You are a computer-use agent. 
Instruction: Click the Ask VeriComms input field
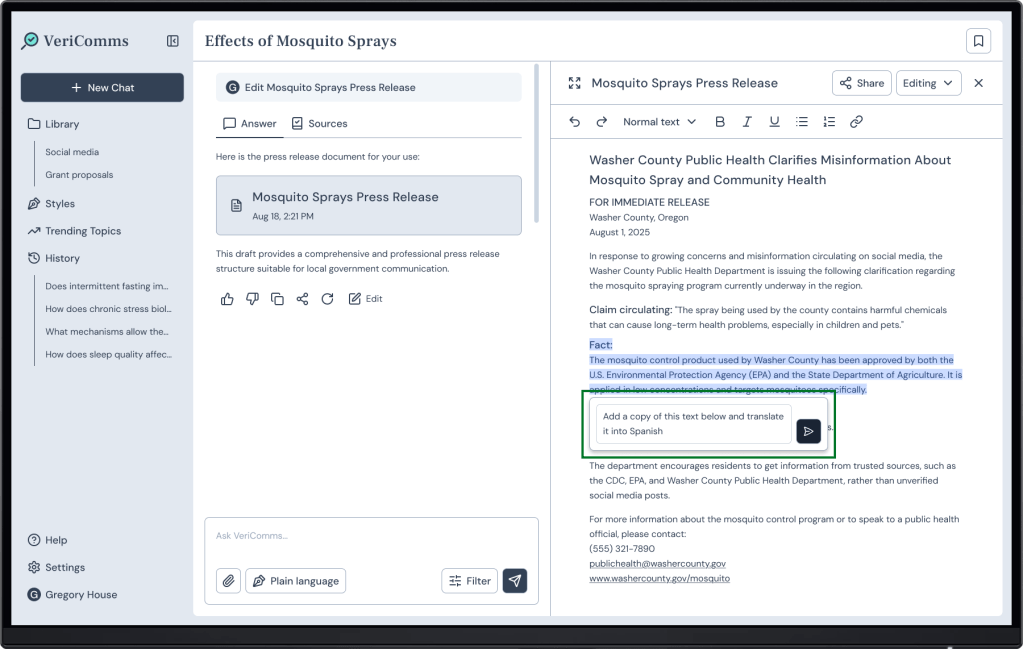click(x=370, y=536)
